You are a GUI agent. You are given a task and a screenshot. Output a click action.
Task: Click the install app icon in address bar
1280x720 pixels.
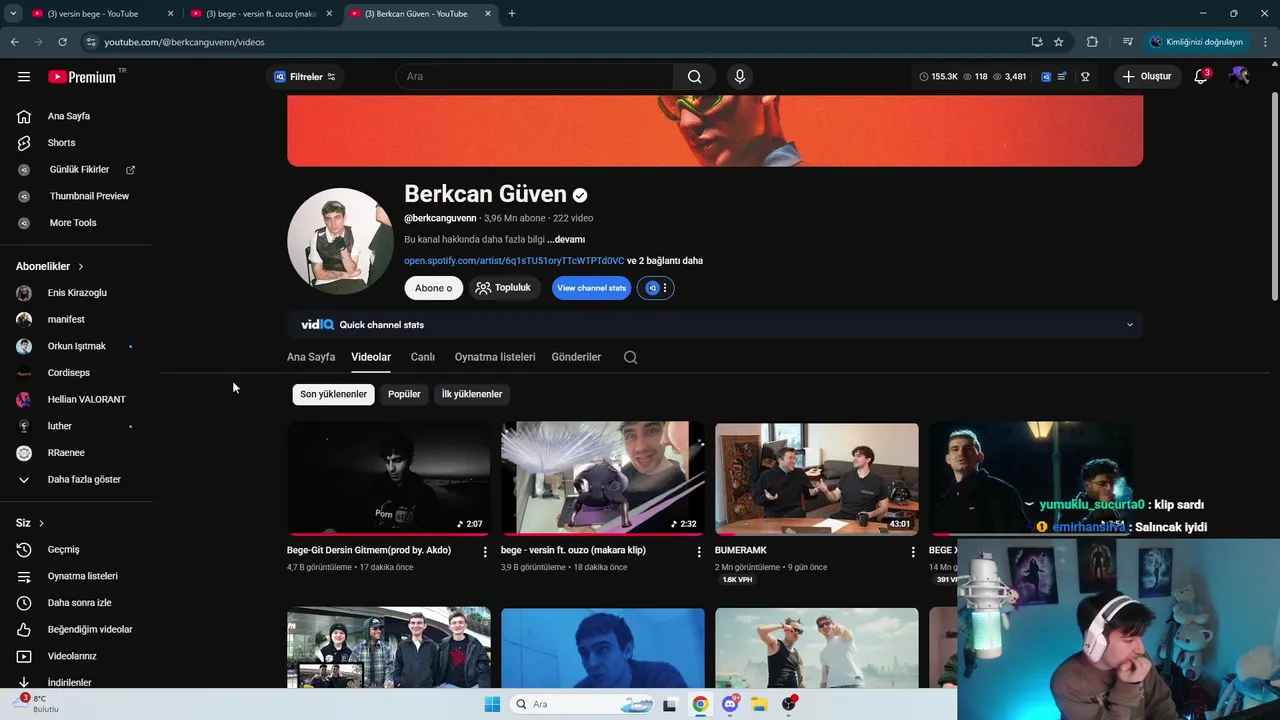[x=1037, y=42]
